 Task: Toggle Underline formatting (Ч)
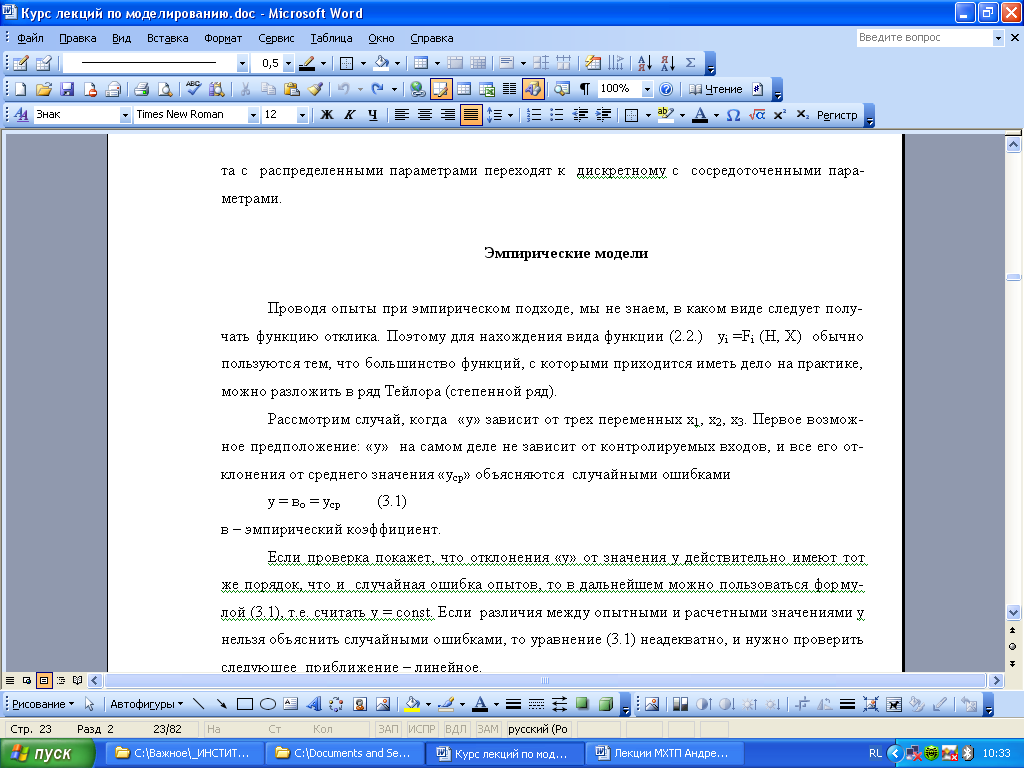[x=372, y=115]
